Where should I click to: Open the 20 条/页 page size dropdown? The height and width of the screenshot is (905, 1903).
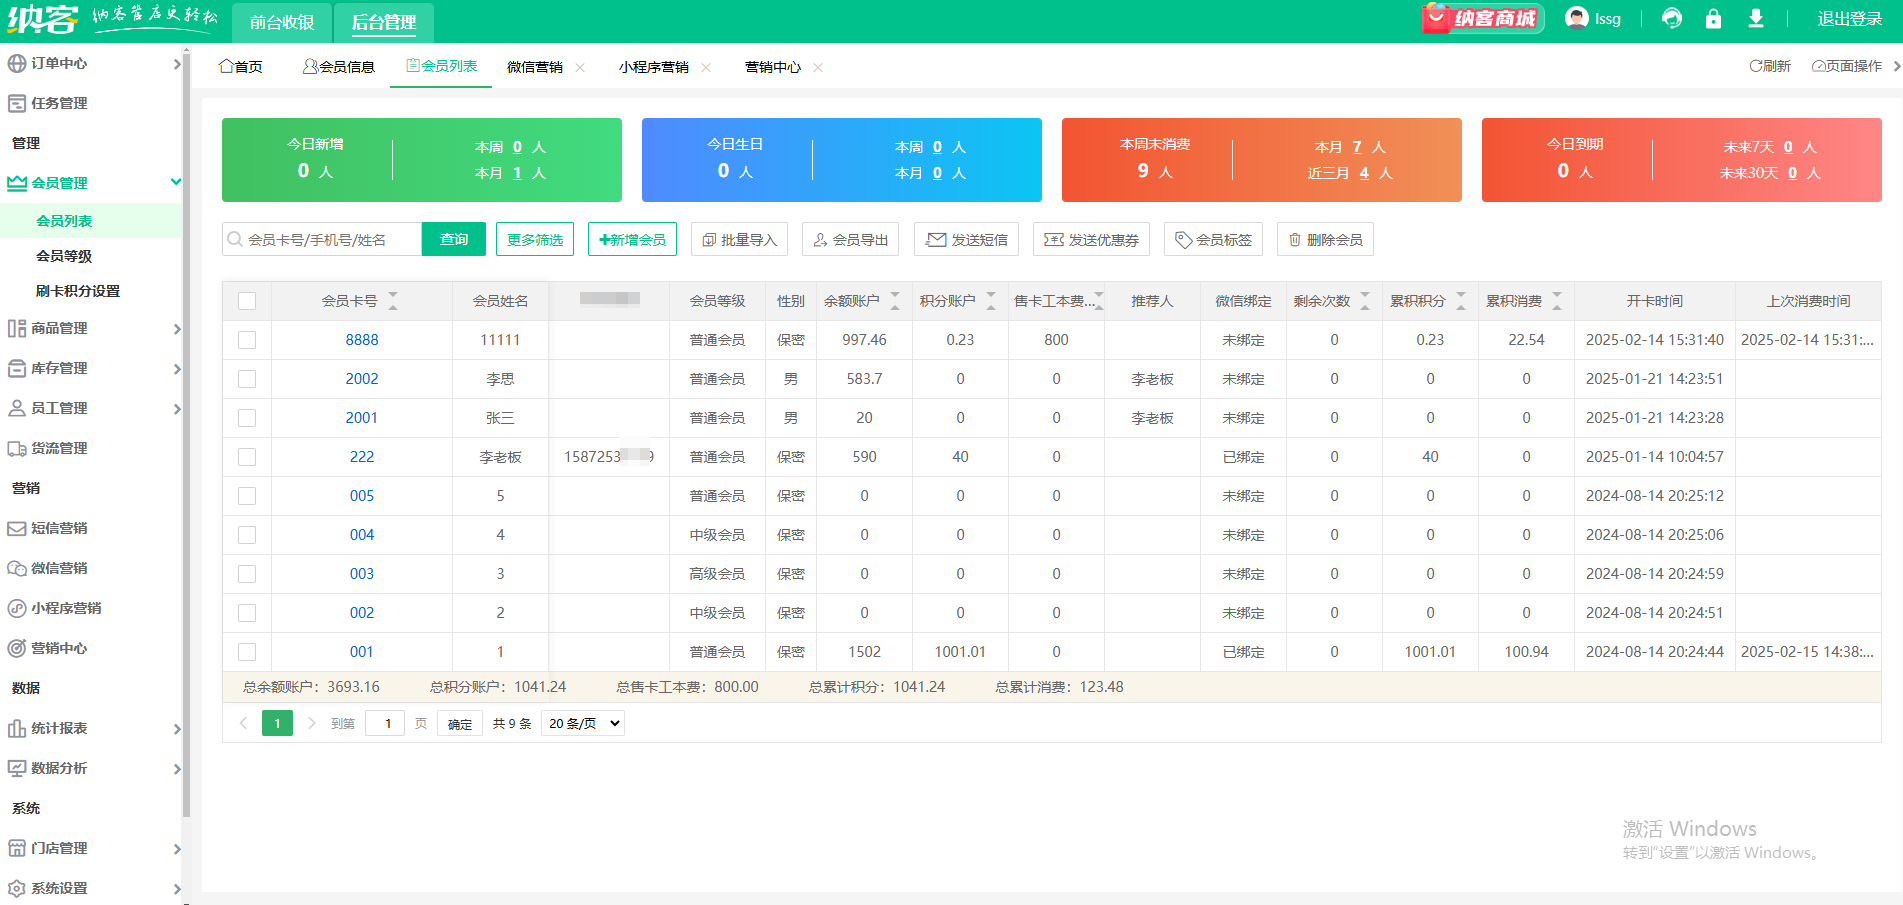583,723
